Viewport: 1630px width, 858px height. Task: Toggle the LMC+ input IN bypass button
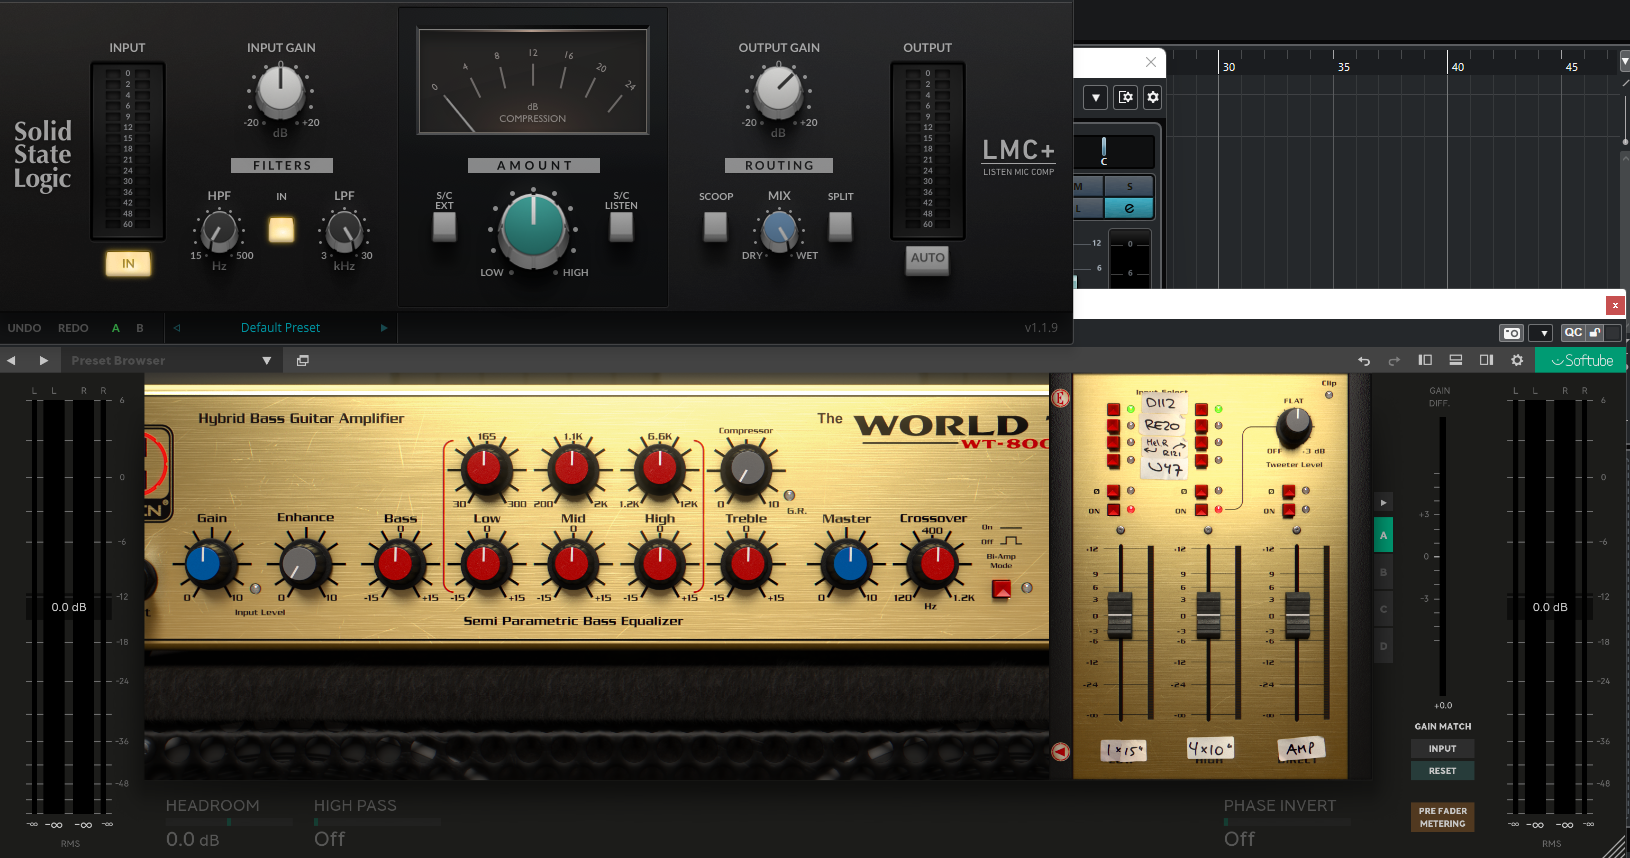pos(128,263)
